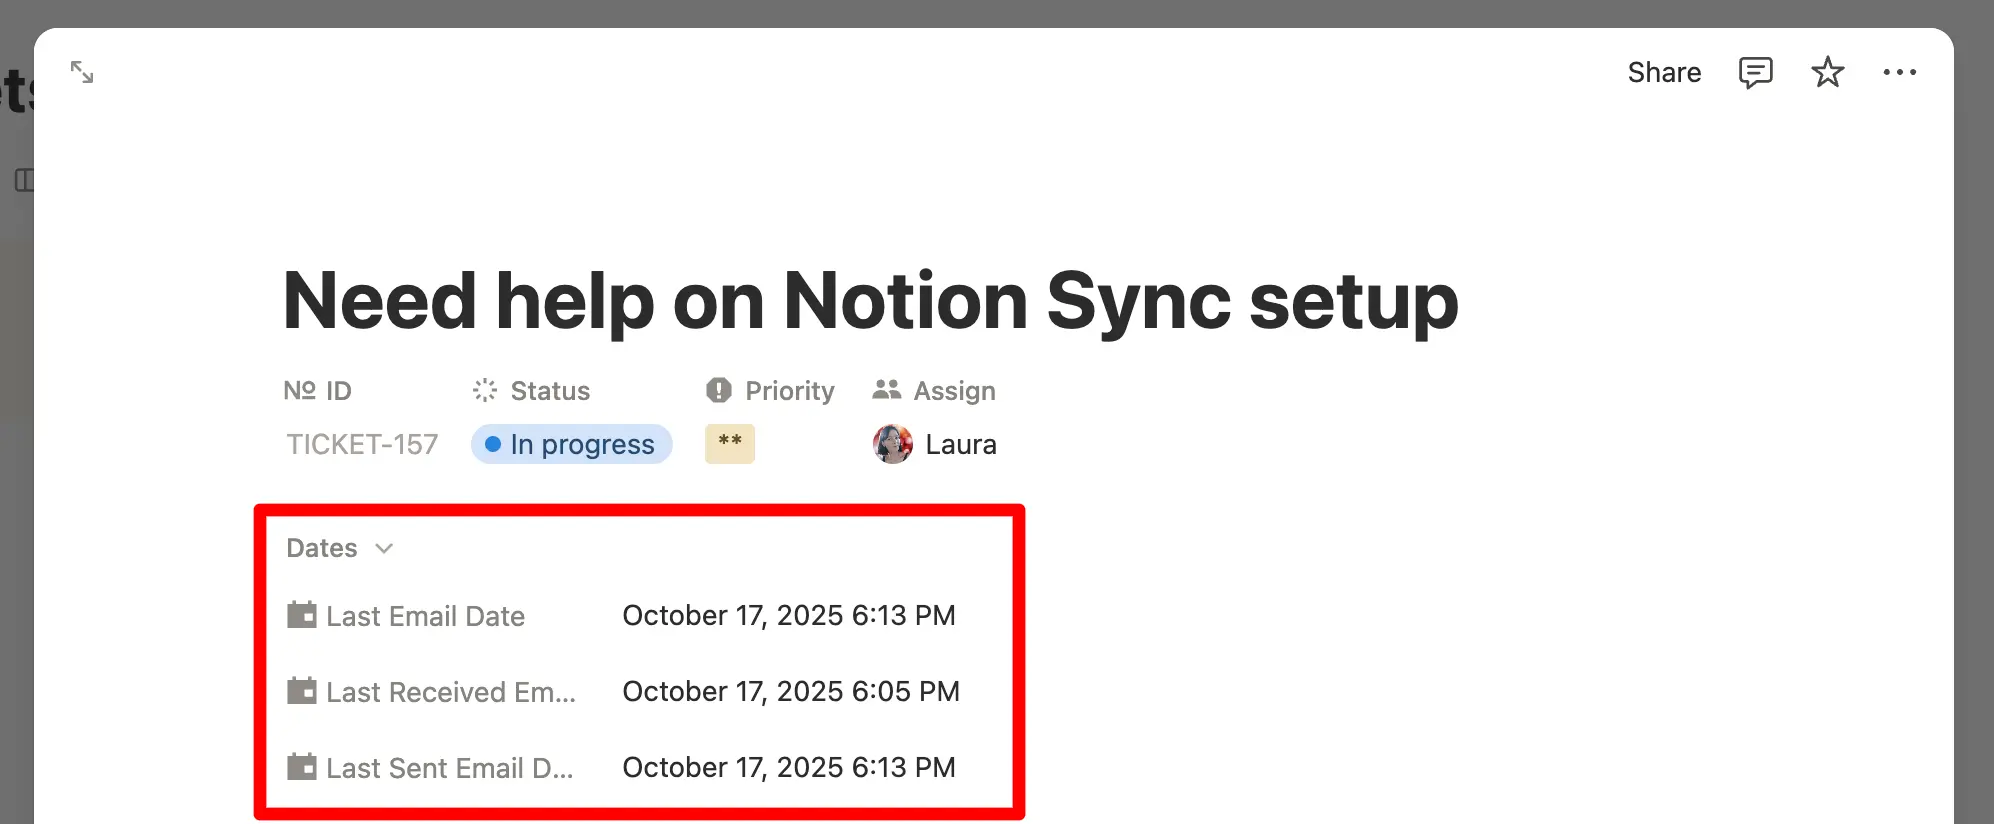Screen dimensions: 1994x824
Task: Click the TICKET-157 ID value
Action: click(362, 444)
